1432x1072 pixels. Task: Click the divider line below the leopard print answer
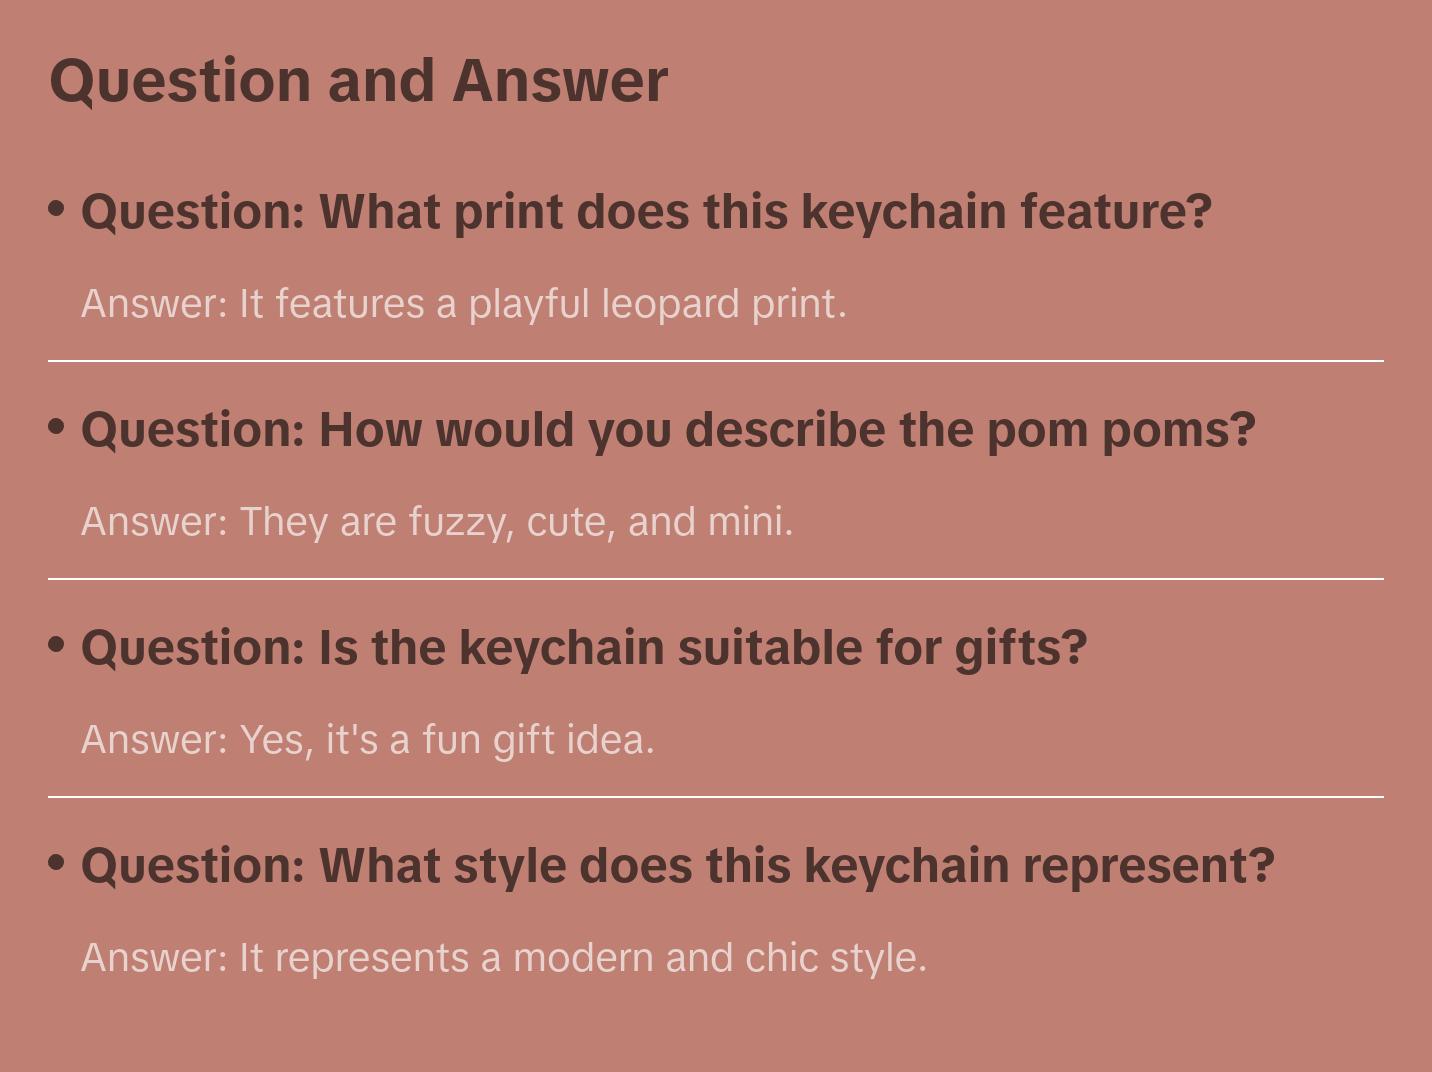pos(716,360)
